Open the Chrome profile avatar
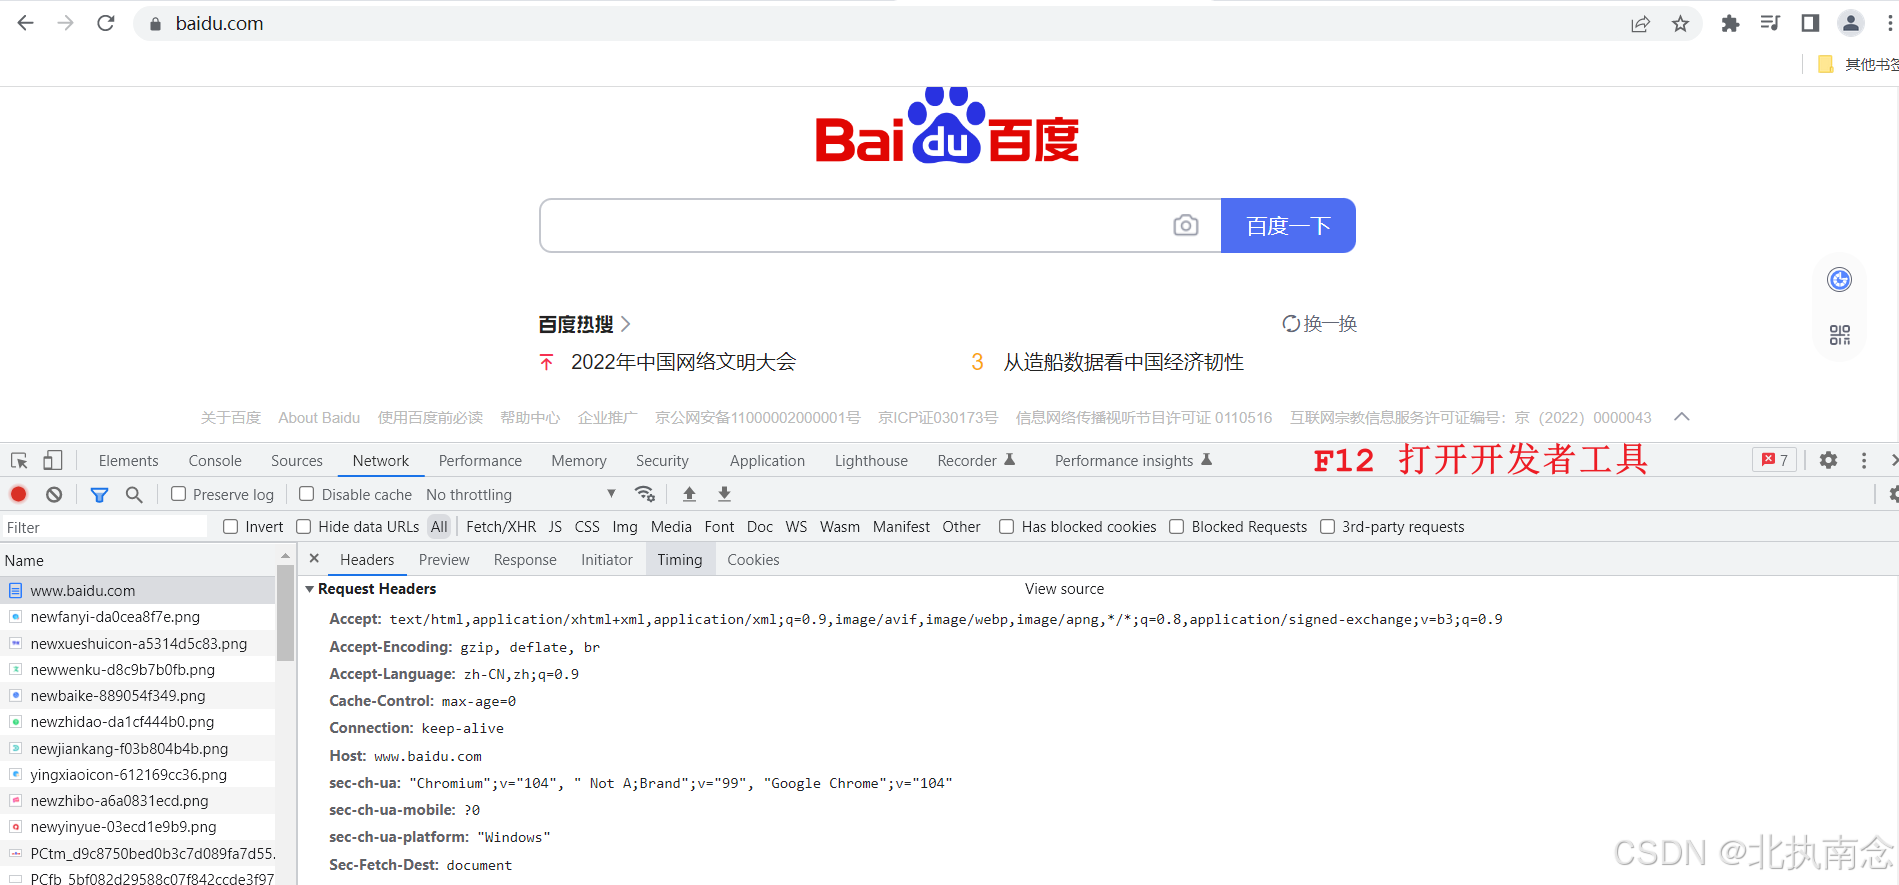 tap(1851, 23)
